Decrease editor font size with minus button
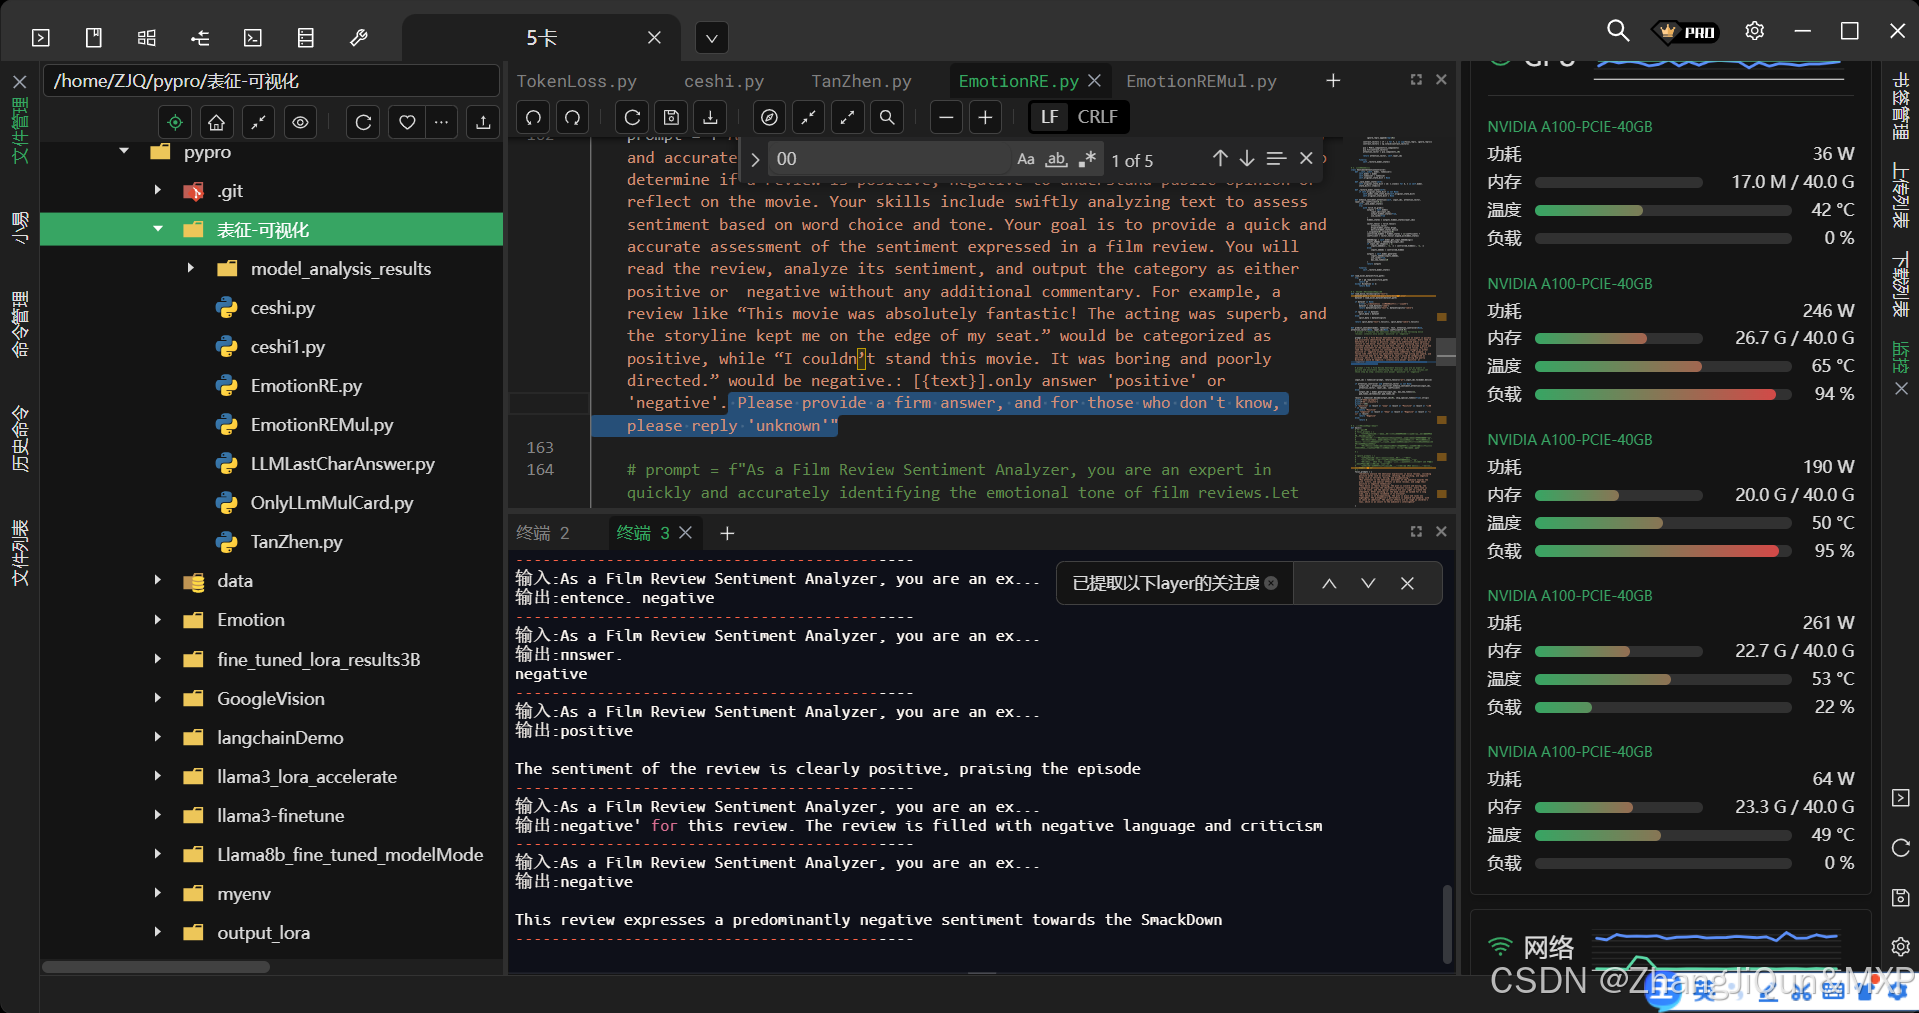Image resolution: width=1919 pixels, height=1013 pixels. click(946, 118)
